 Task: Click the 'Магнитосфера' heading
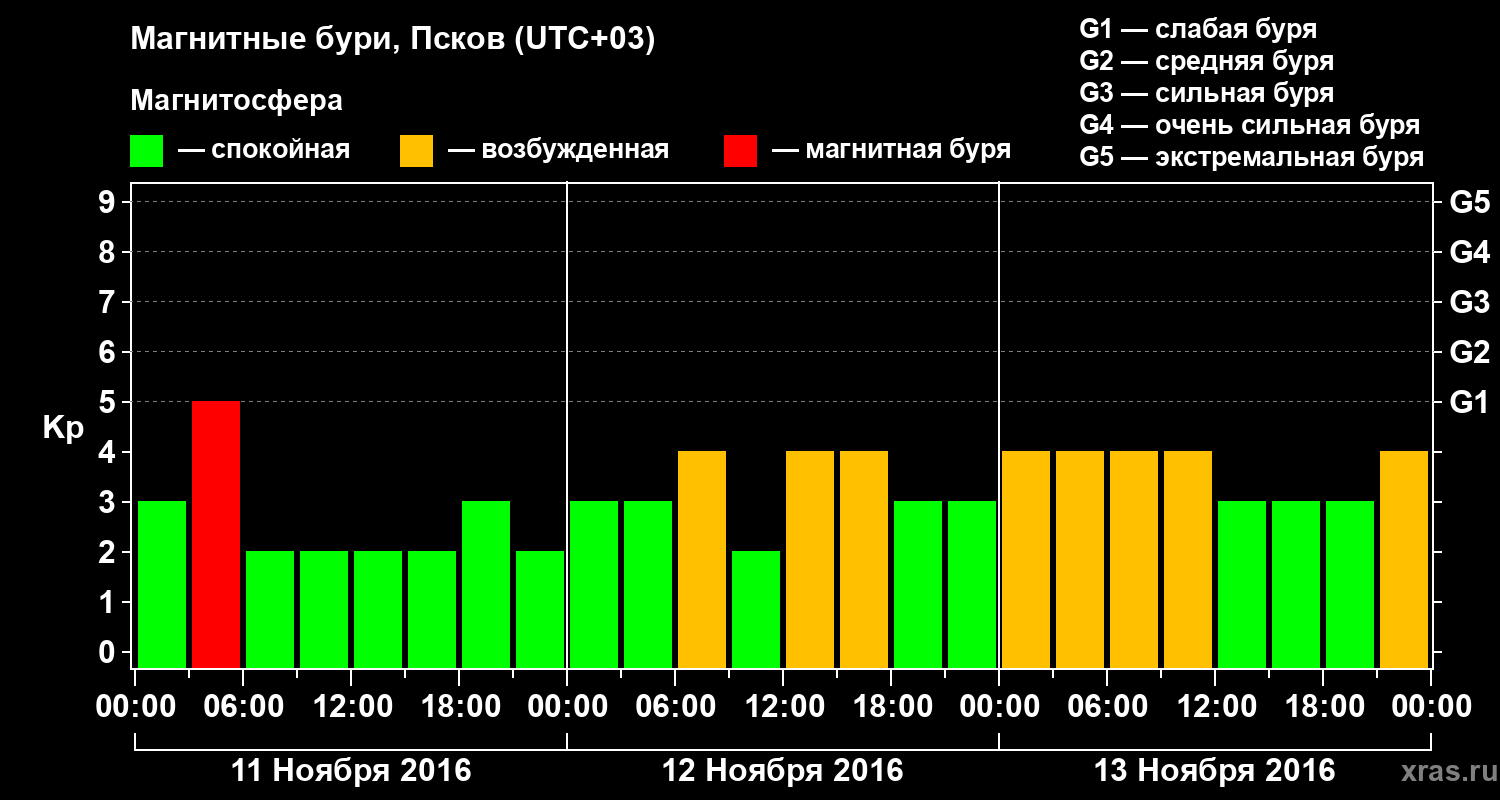point(236,101)
